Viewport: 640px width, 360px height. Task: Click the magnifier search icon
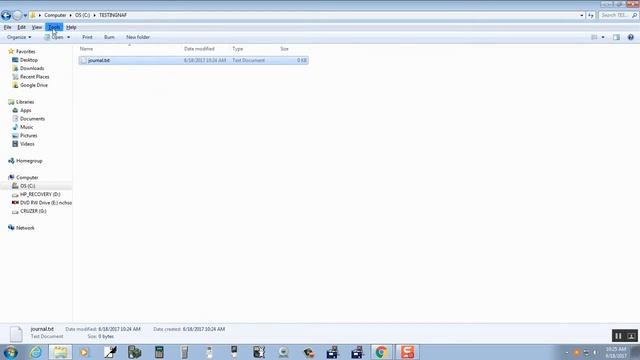634,15
